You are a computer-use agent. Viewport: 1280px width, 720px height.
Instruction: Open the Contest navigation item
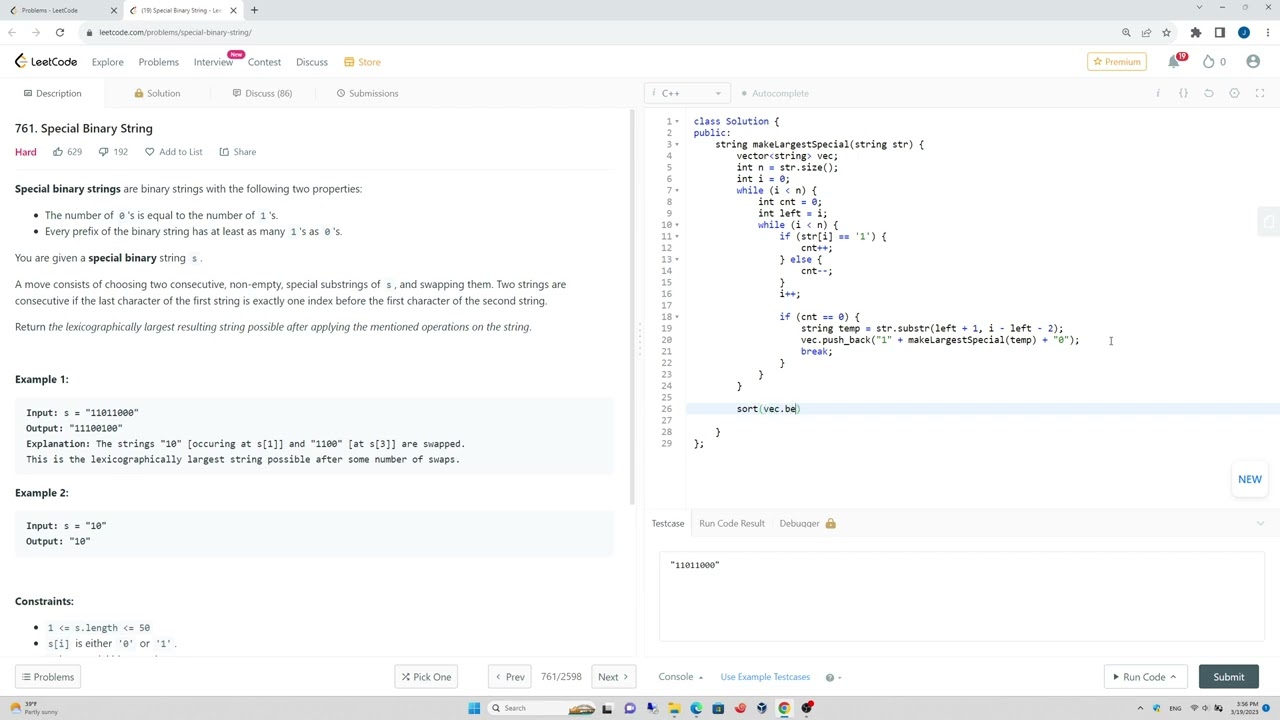click(264, 62)
